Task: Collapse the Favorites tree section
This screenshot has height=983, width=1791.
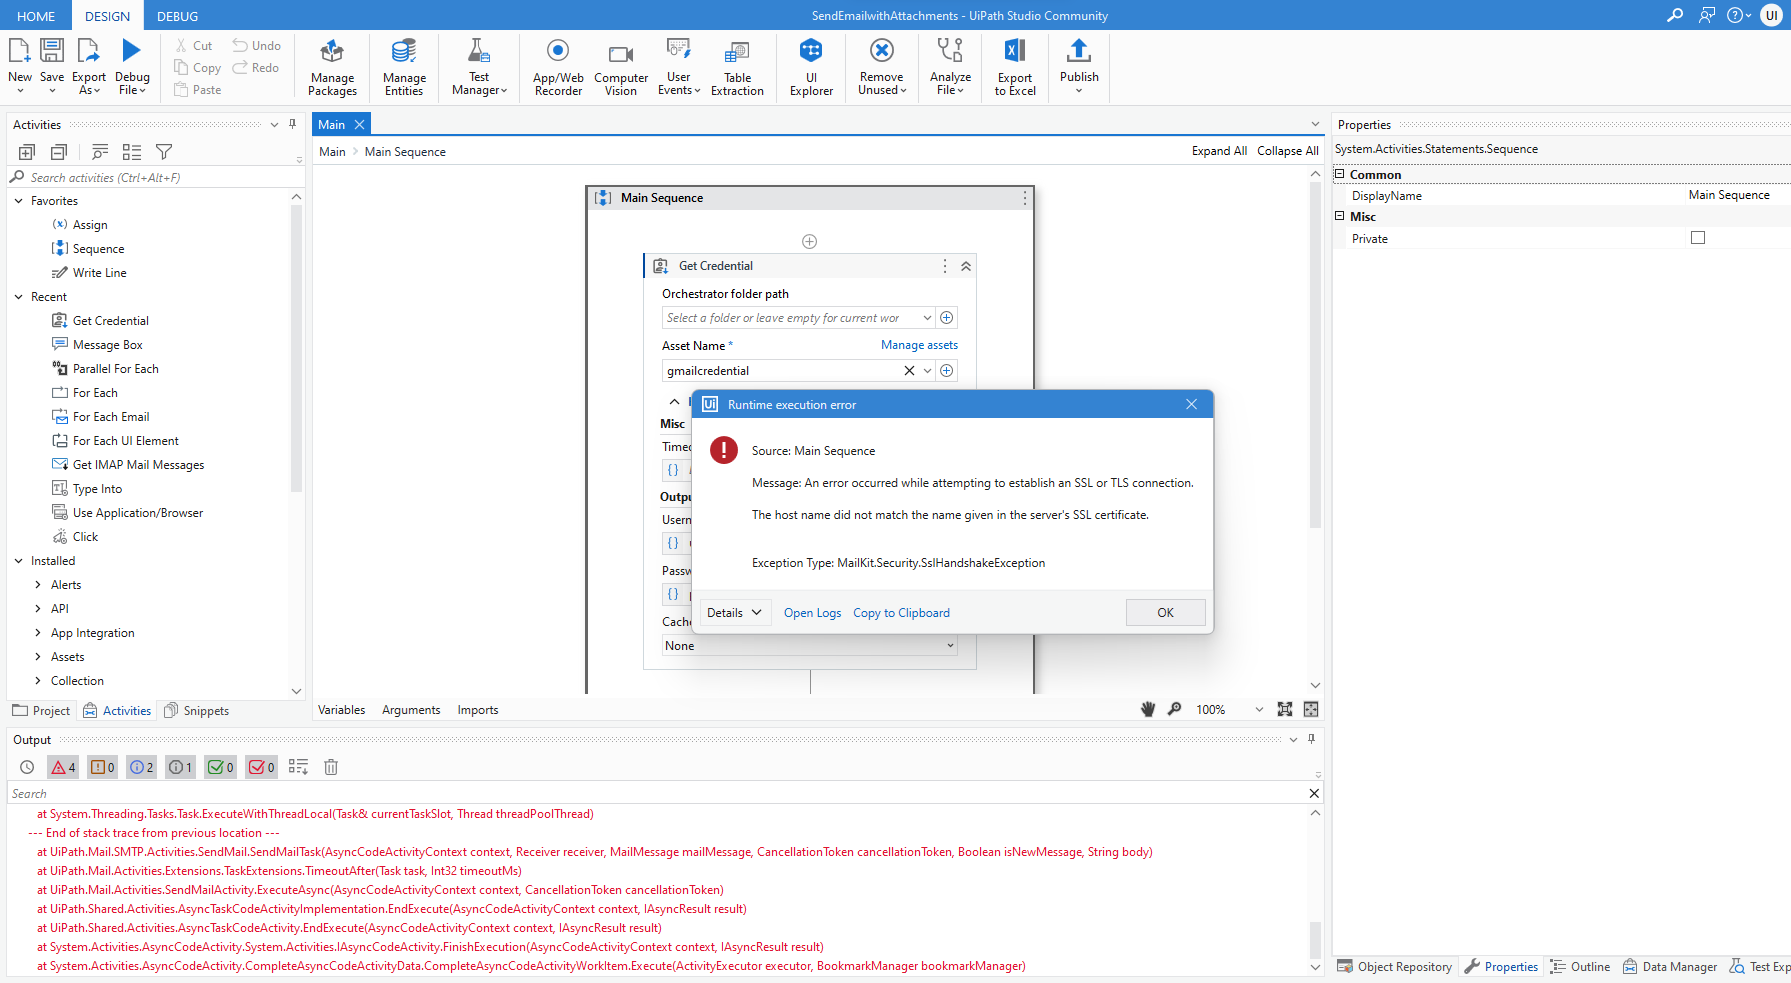Action: click(18, 201)
